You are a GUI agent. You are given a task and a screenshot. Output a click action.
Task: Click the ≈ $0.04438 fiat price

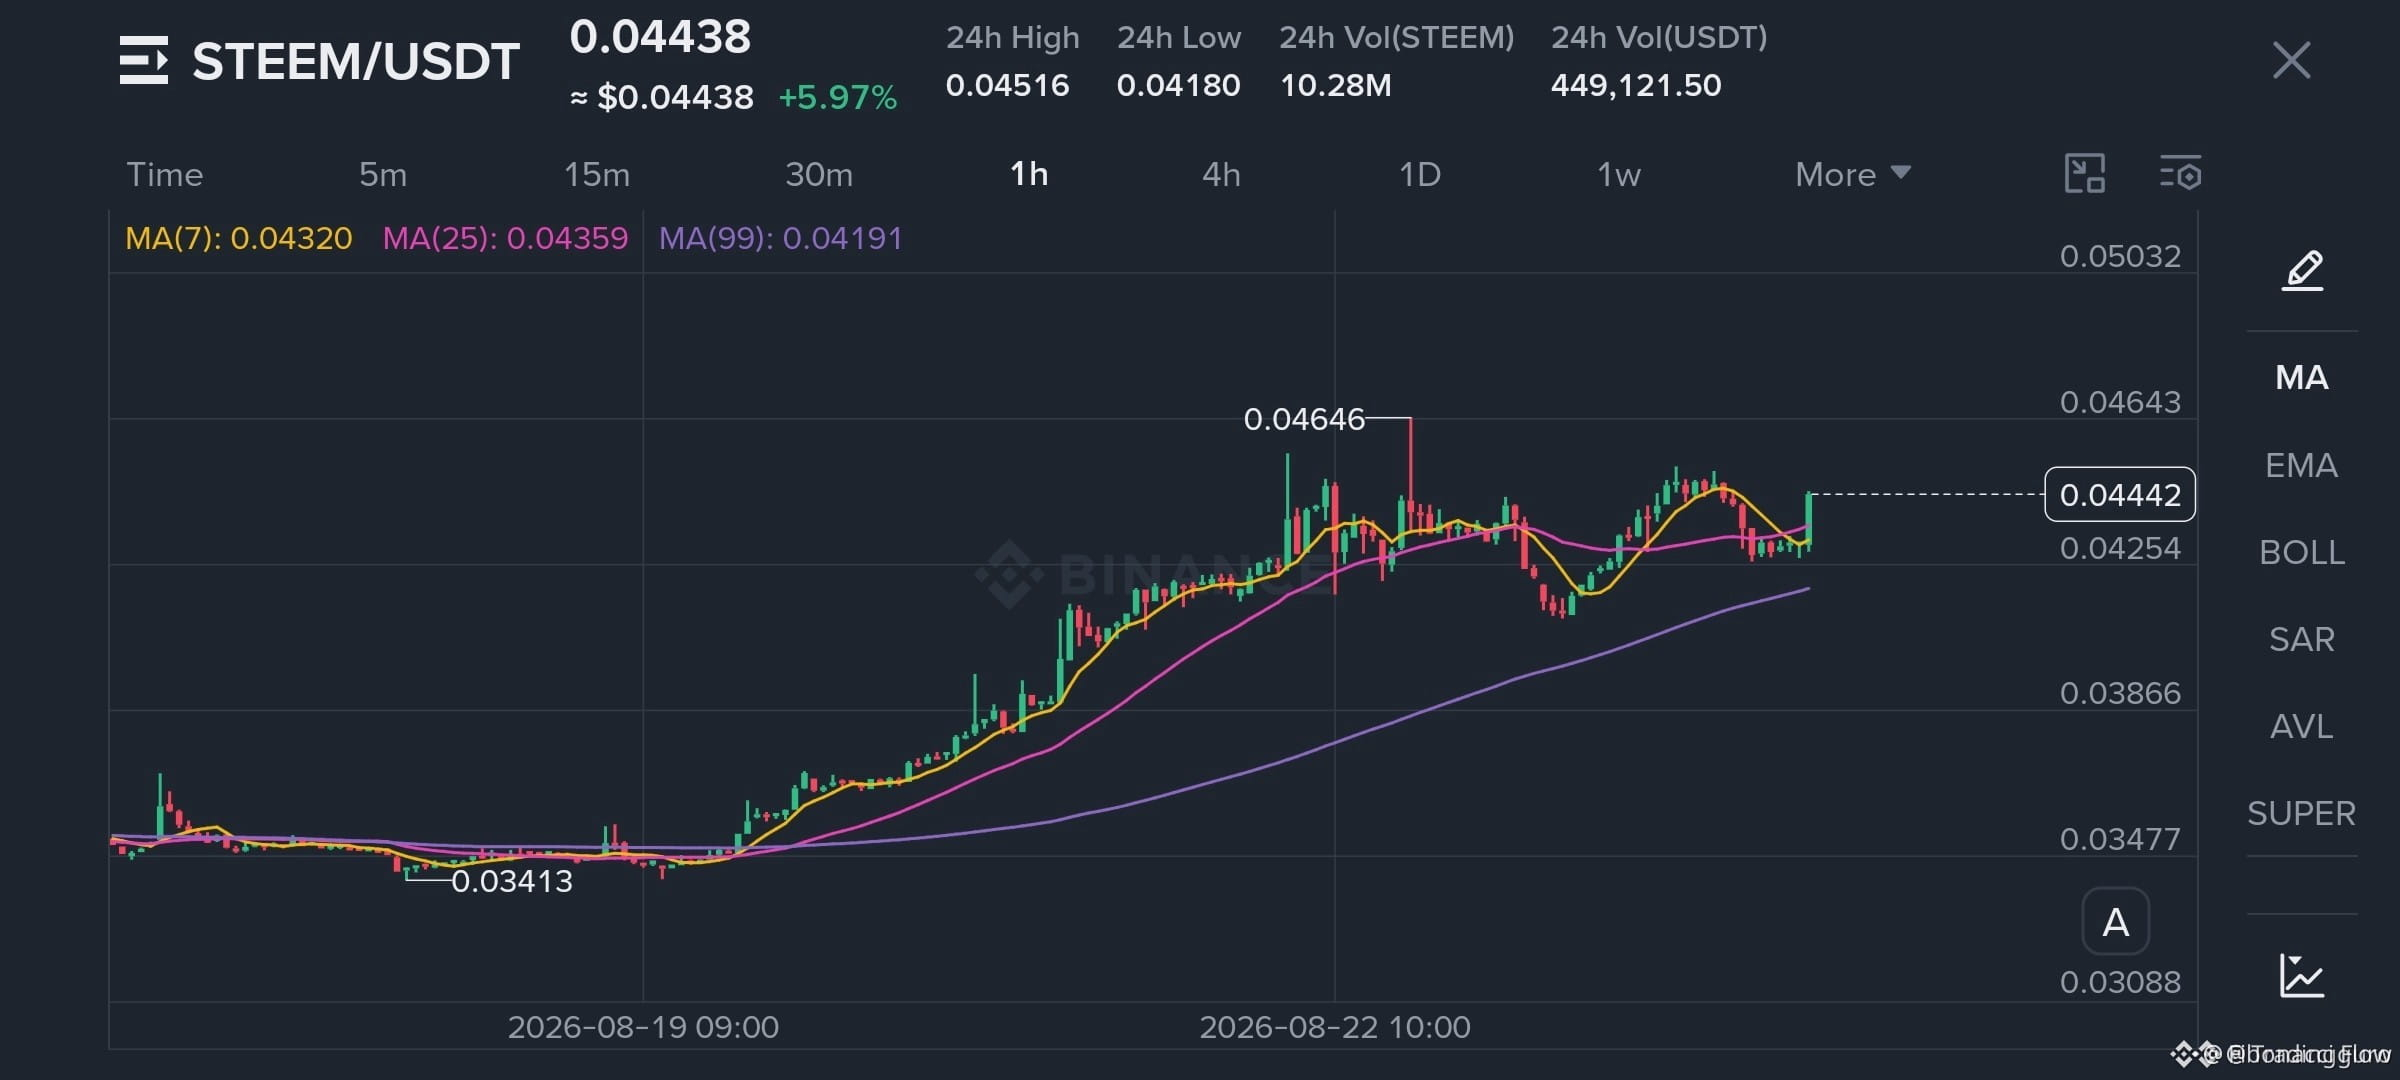click(x=661, y=97)
